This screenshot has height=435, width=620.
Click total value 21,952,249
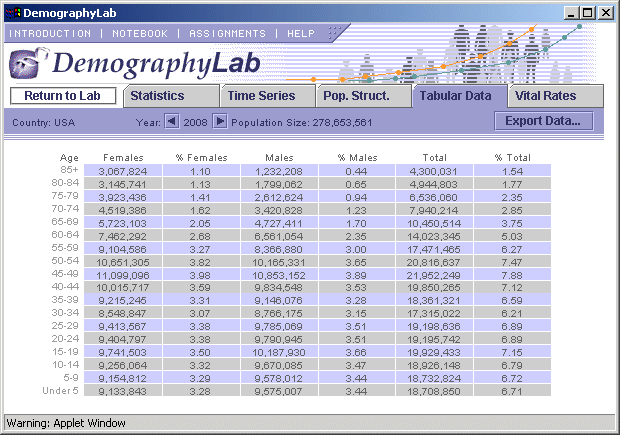click(x=433, y=276)
